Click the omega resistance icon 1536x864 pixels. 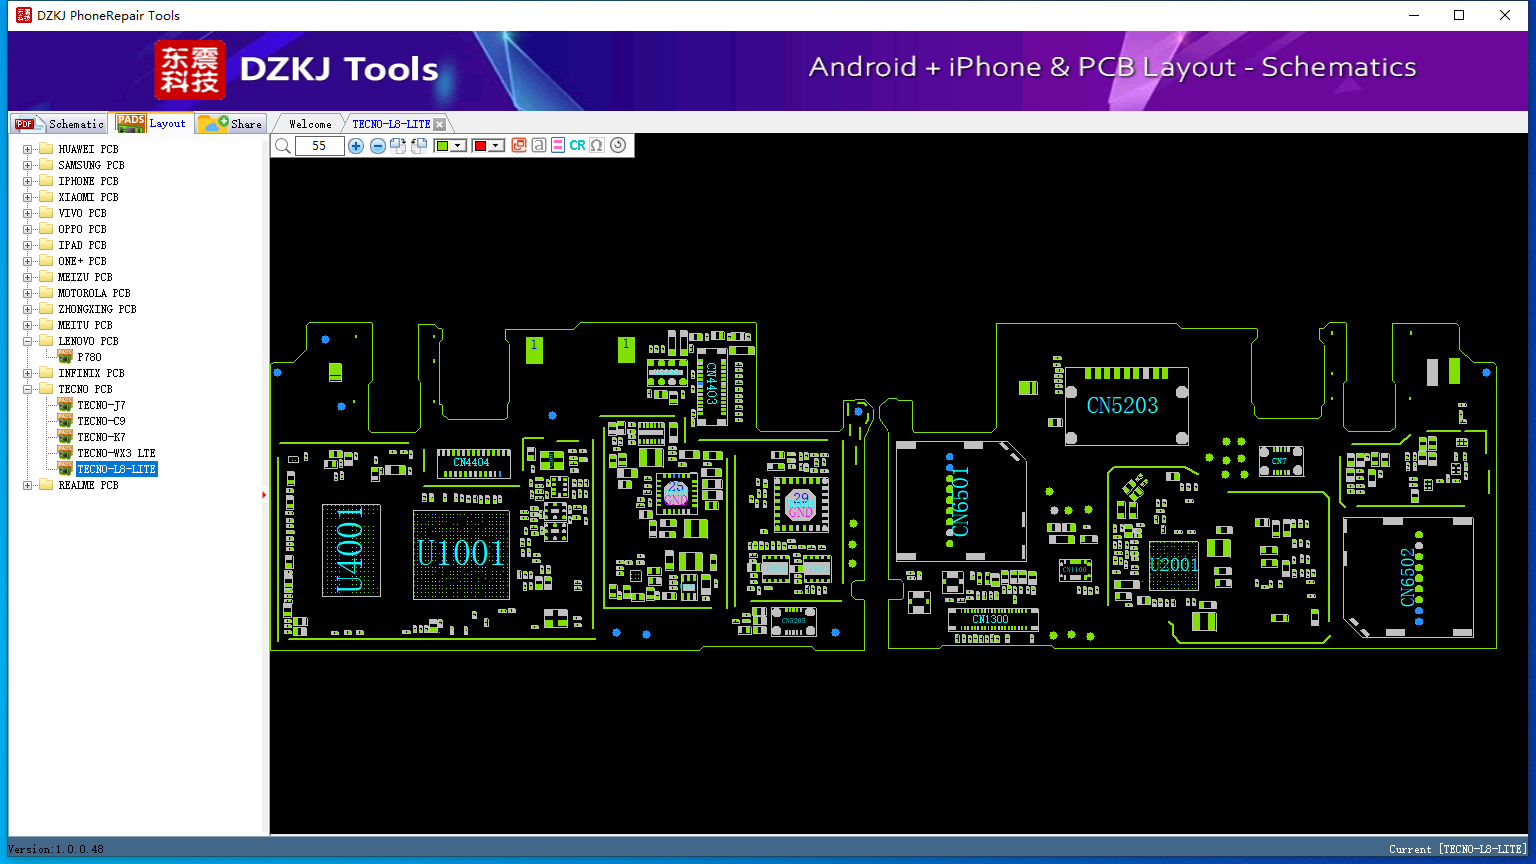pos(597,146)
